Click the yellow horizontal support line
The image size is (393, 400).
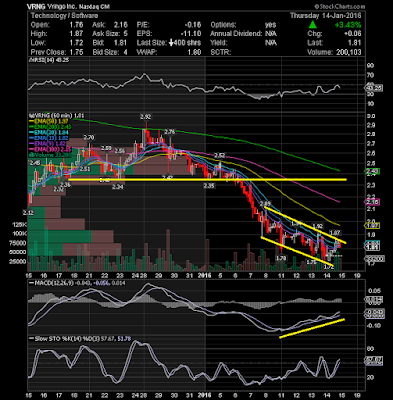click(x=207, y=180)
